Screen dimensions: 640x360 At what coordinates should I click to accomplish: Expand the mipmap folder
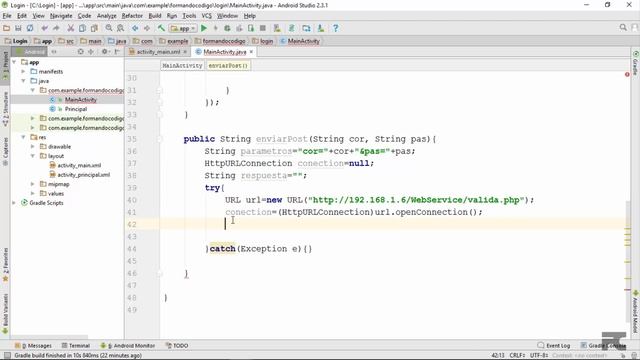pos(33,184)
